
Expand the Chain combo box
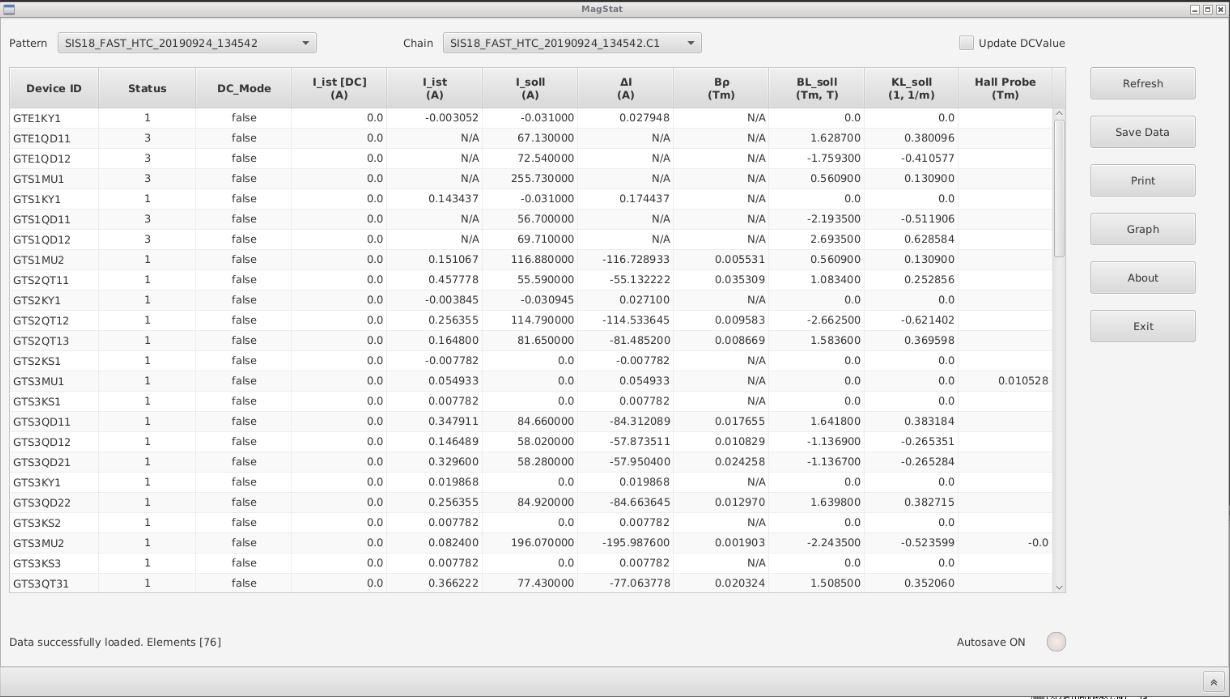click(x=572, y=43)
